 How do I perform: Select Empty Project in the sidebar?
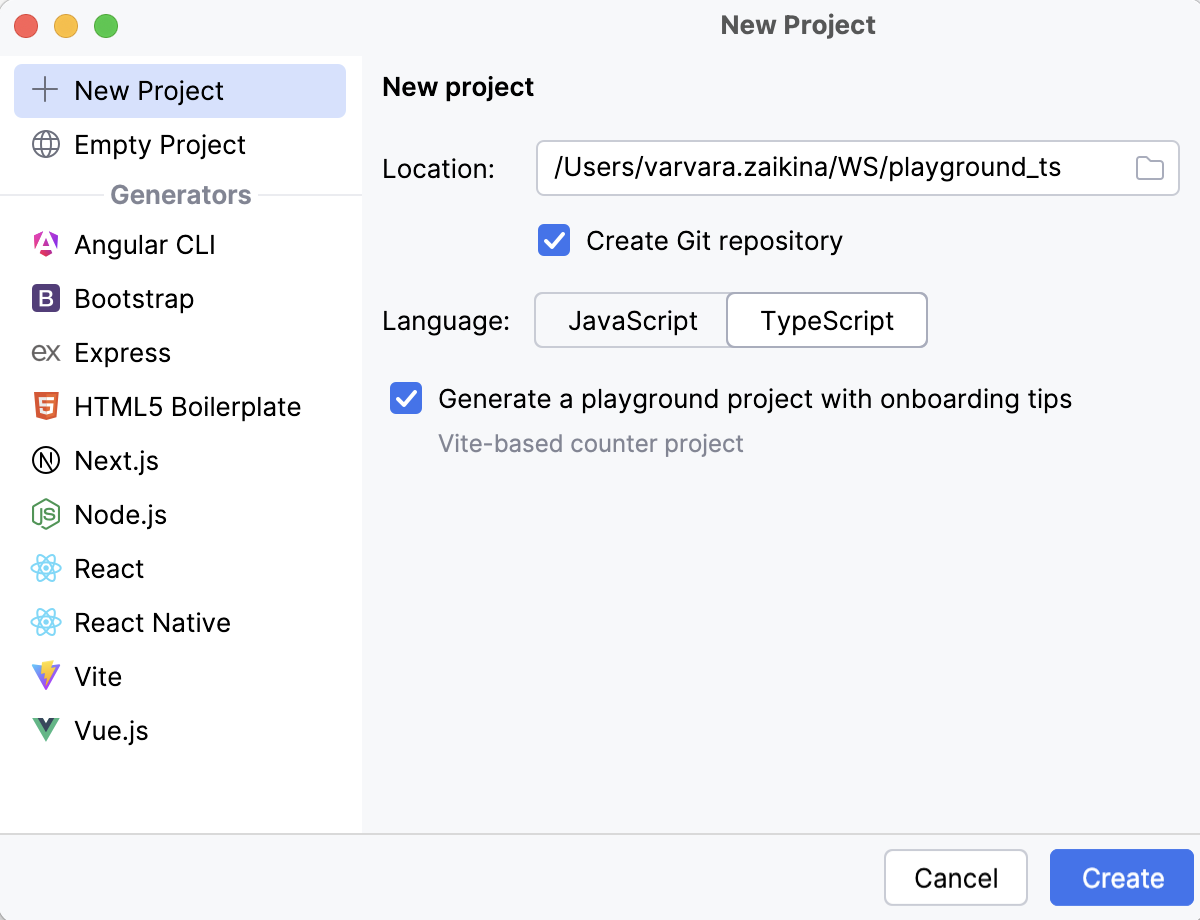pos(160,145)
